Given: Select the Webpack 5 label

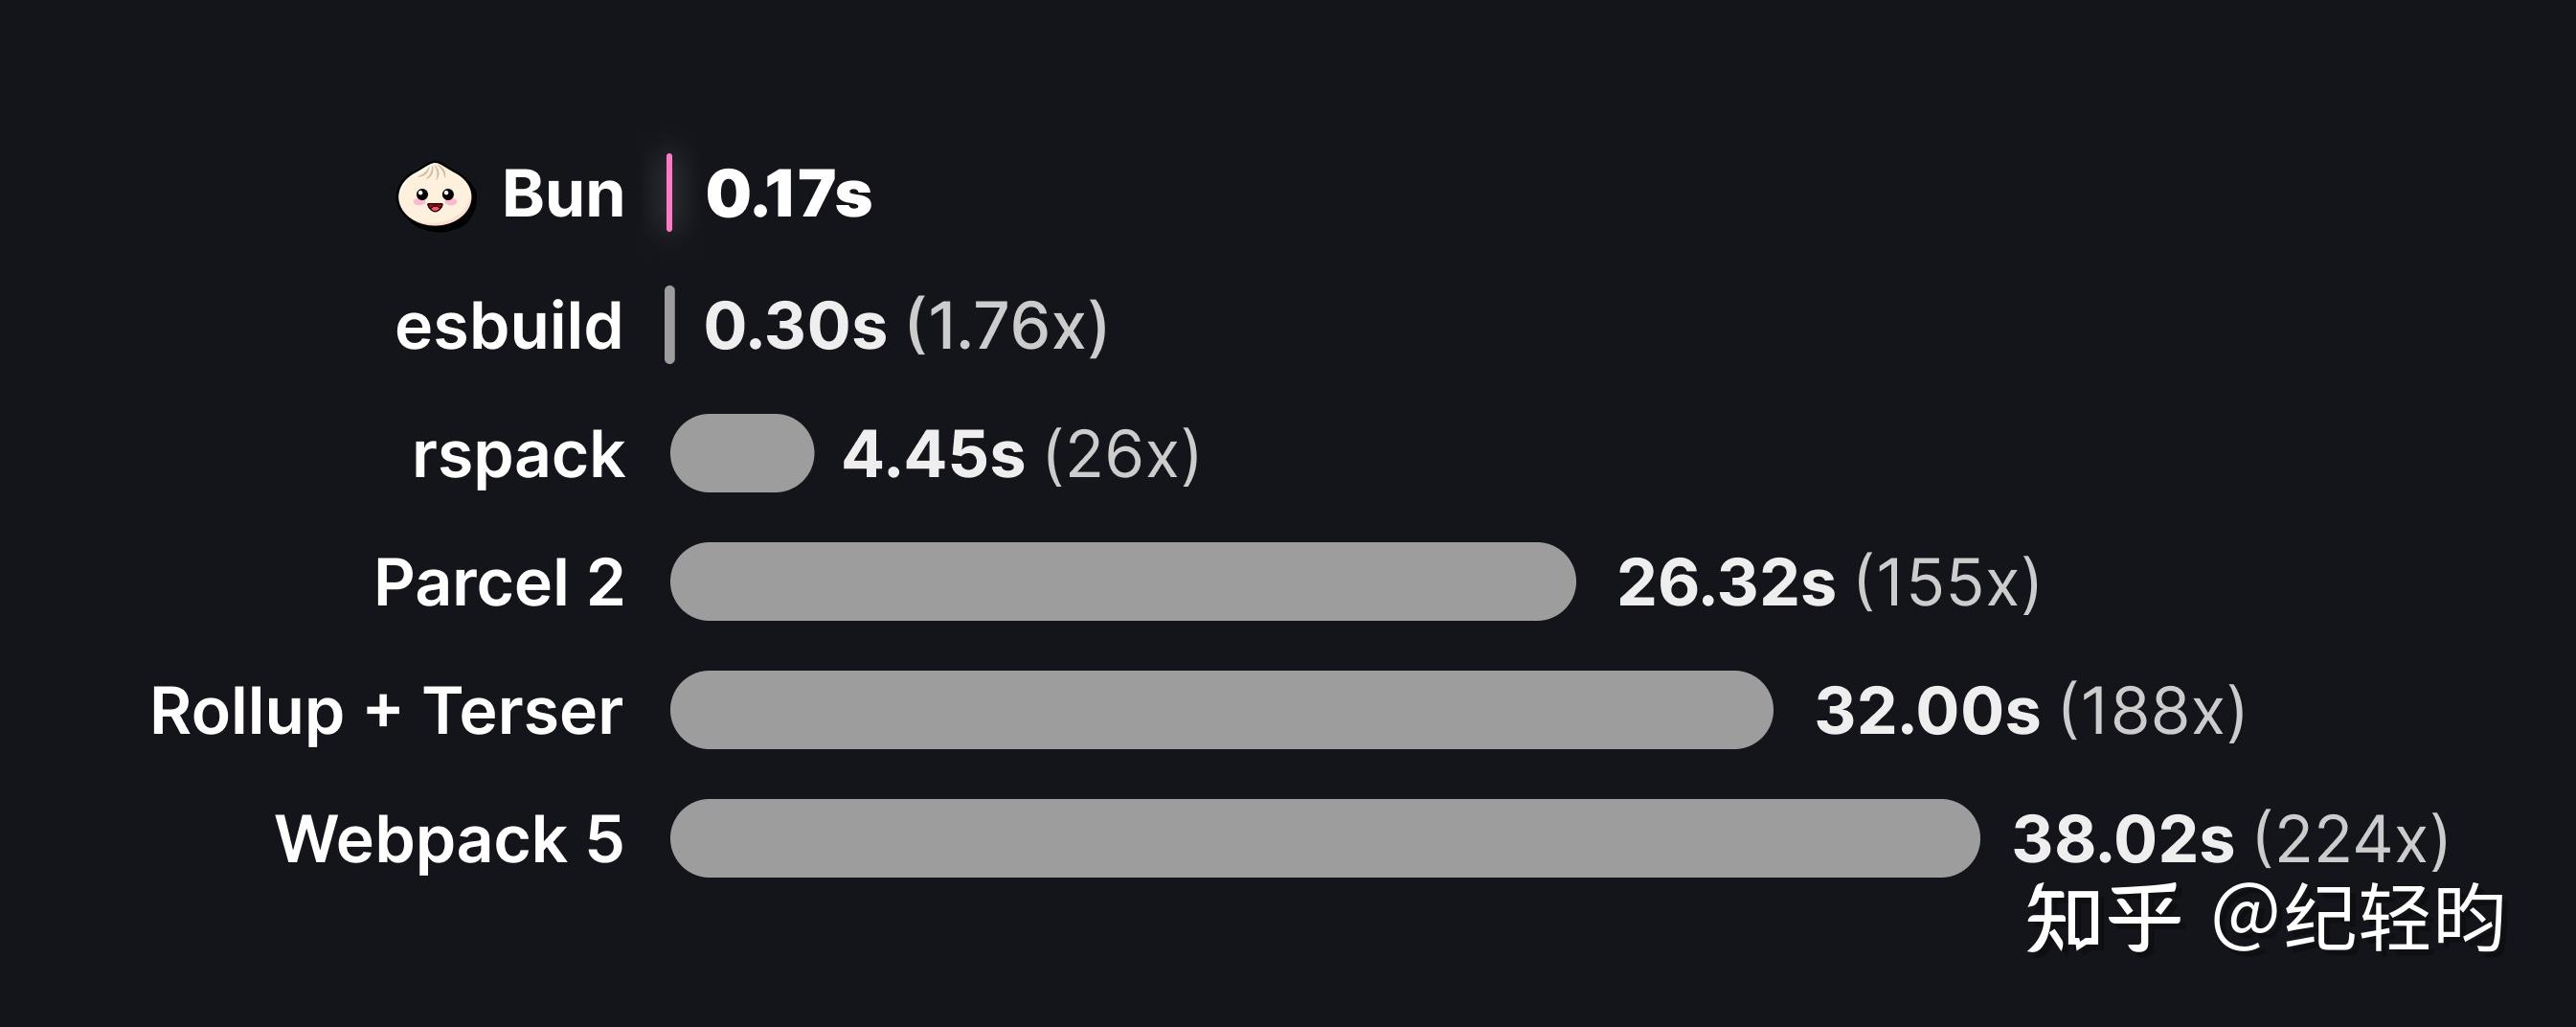Looking at the screenshot, I should click(x=449, y=838).
